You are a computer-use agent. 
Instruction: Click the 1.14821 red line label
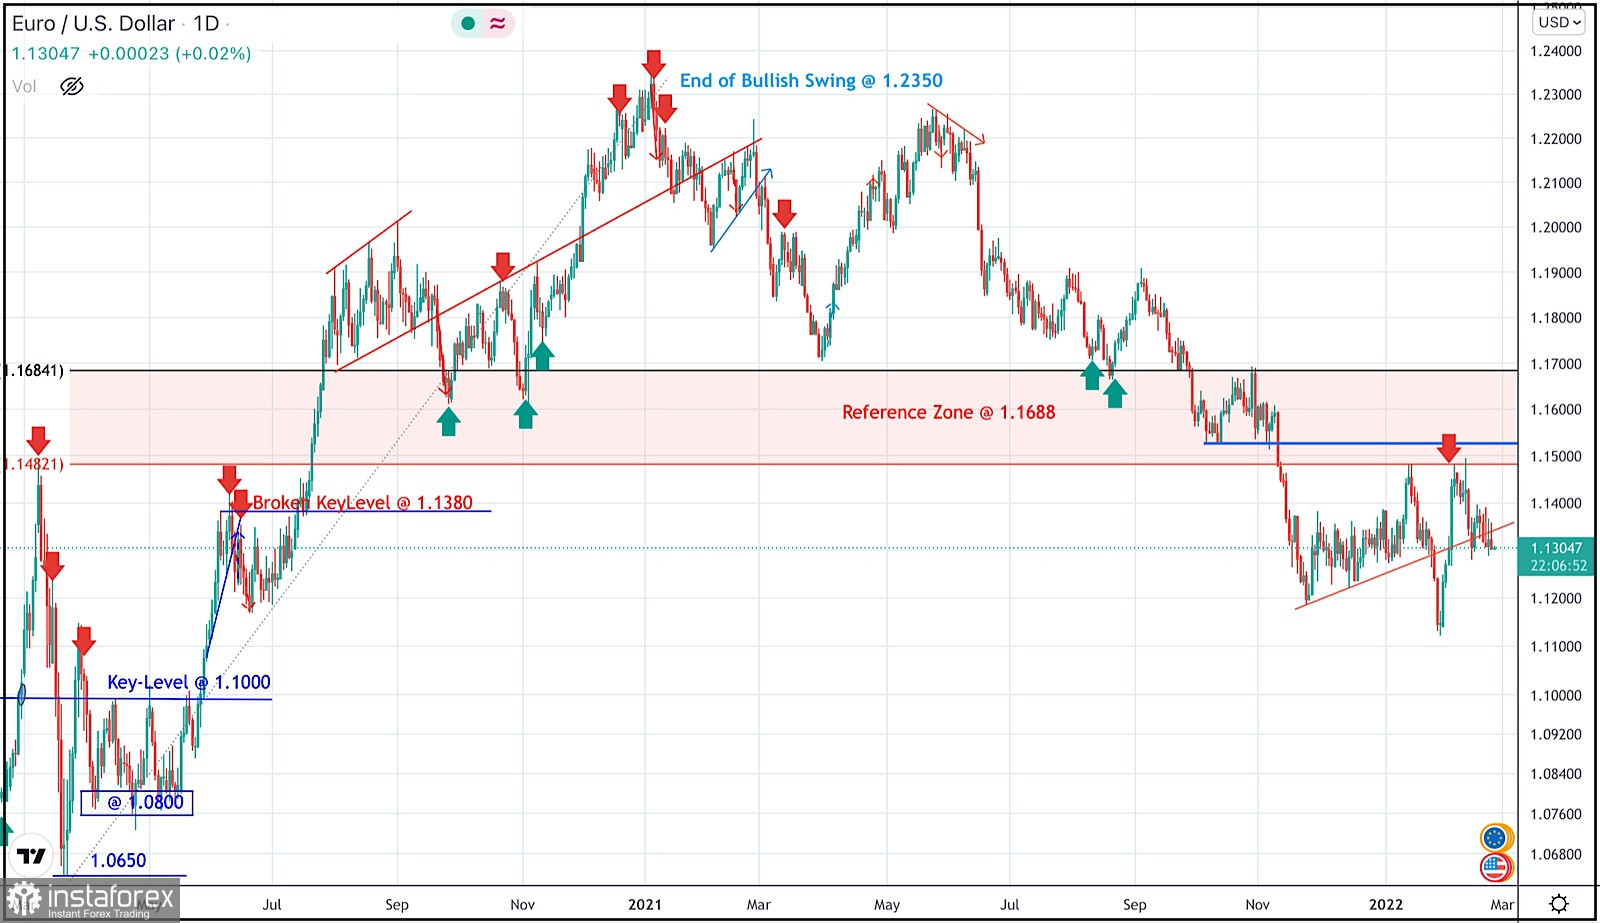(x=33, y=464)
